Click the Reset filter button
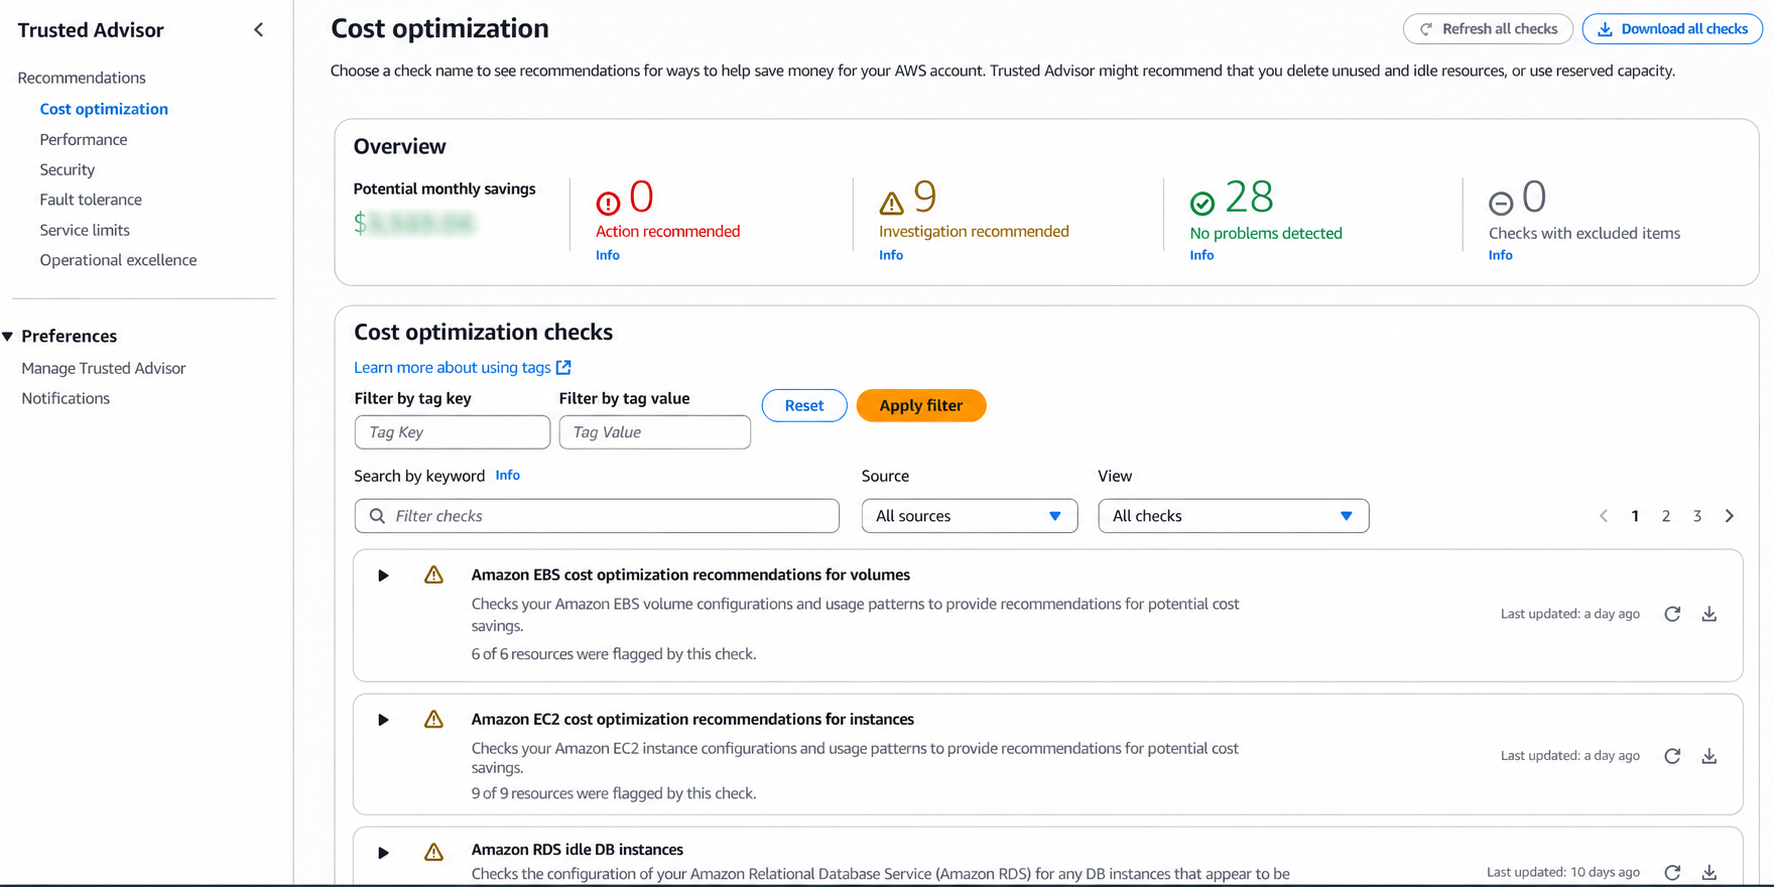This screenshot has height=887, width=1774. [804, 405]
